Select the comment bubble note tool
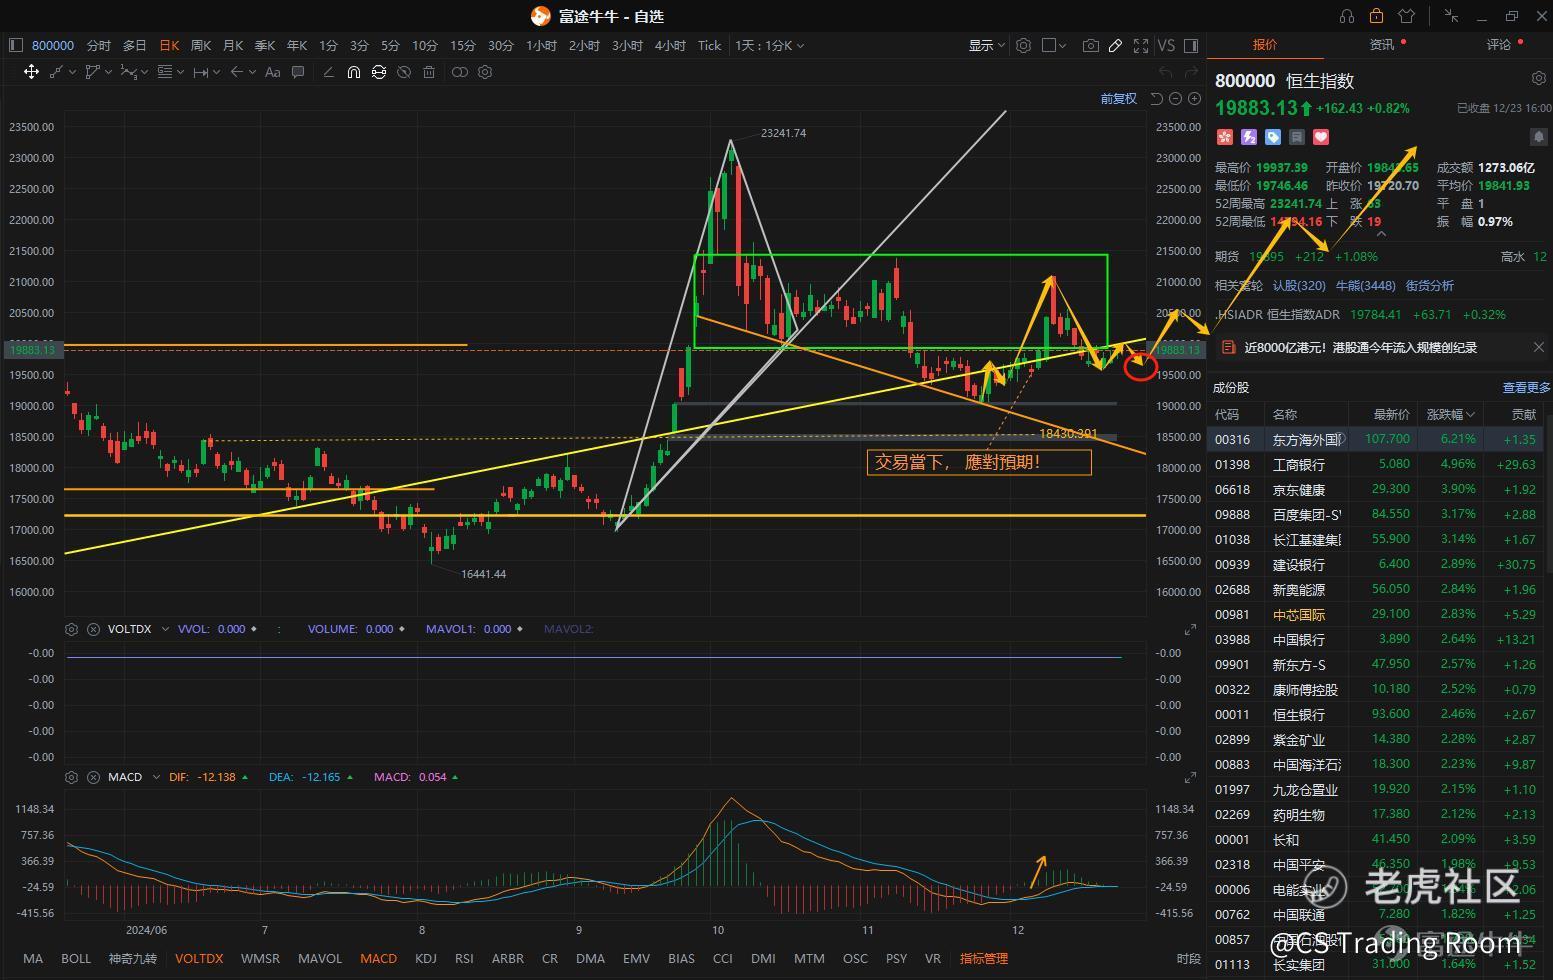The width and height of the screenshot is (1553, 980). tap(298, 72)
